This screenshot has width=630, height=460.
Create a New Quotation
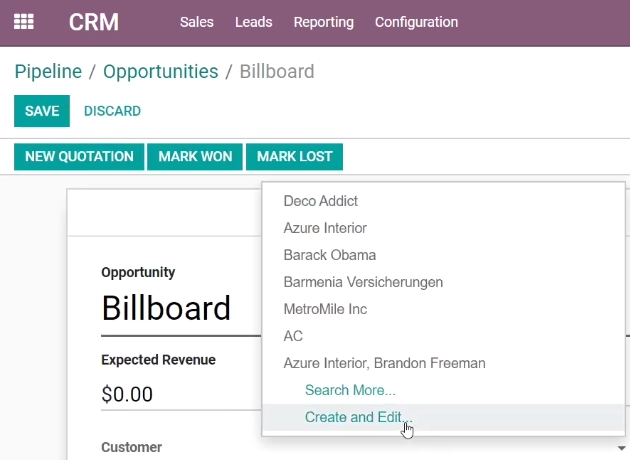pos(79,156)
